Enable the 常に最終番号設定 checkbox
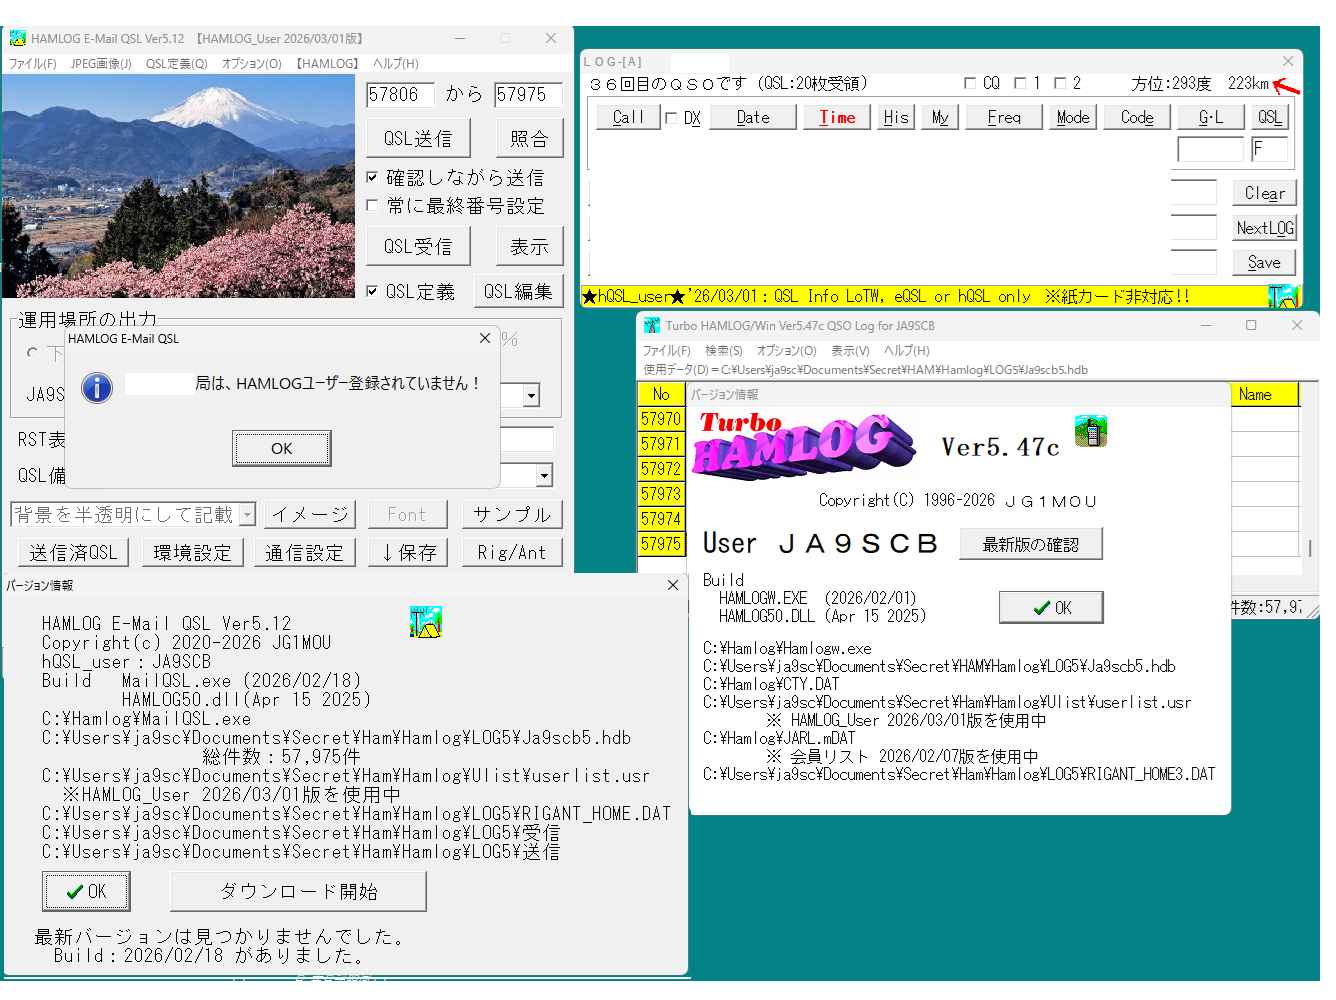 (x=372, y=206)
